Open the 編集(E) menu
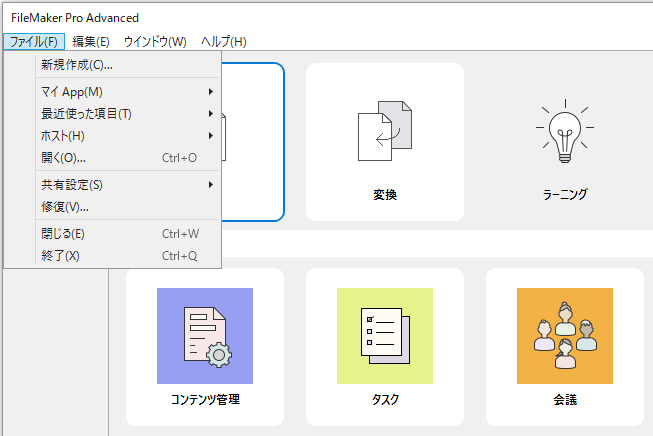This screenshot has width=653, height=436. click(91, 42)
